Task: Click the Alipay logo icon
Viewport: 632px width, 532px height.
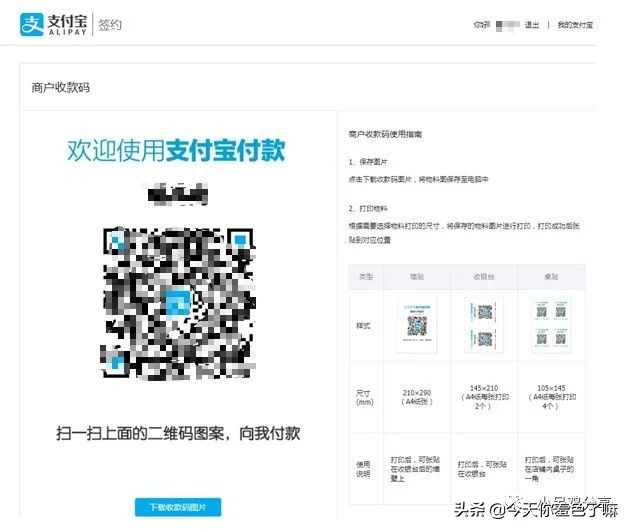Action: [31, 25]
